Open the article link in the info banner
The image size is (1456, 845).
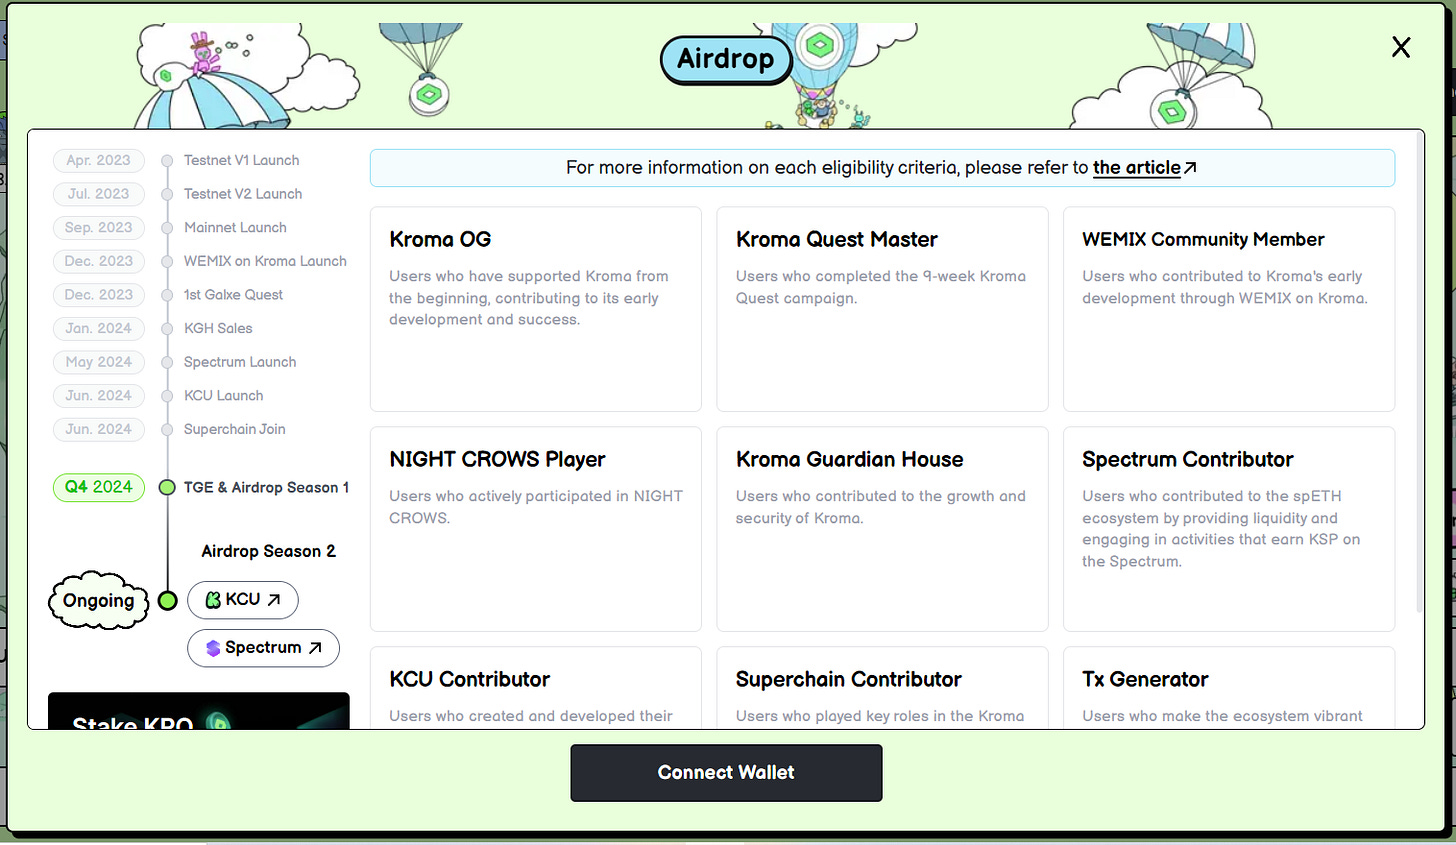click(1136, 167)
